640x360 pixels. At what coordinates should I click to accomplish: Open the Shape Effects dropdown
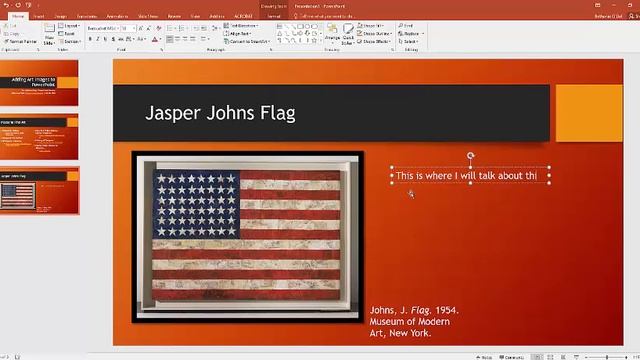374,41
